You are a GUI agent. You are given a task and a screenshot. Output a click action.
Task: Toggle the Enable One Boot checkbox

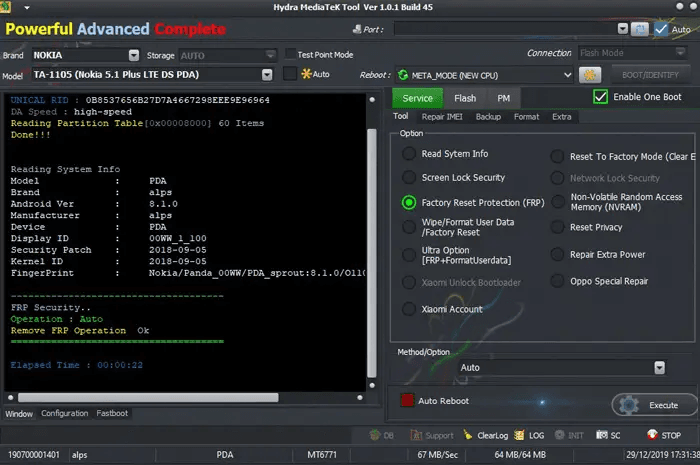[601, 97]
